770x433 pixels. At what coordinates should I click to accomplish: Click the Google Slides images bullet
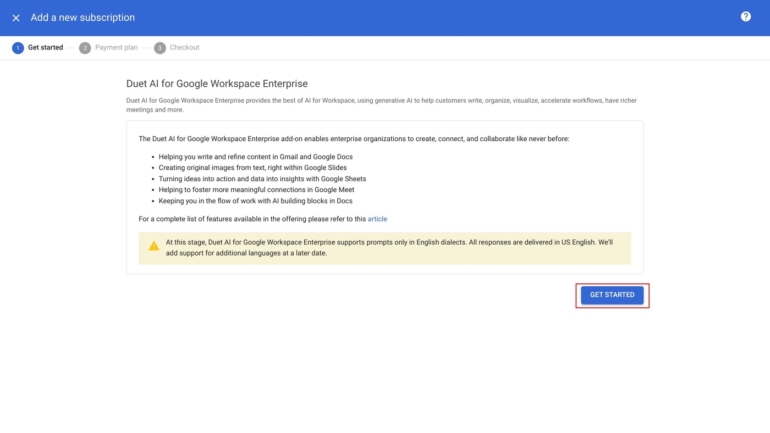[x=252, y=168]
